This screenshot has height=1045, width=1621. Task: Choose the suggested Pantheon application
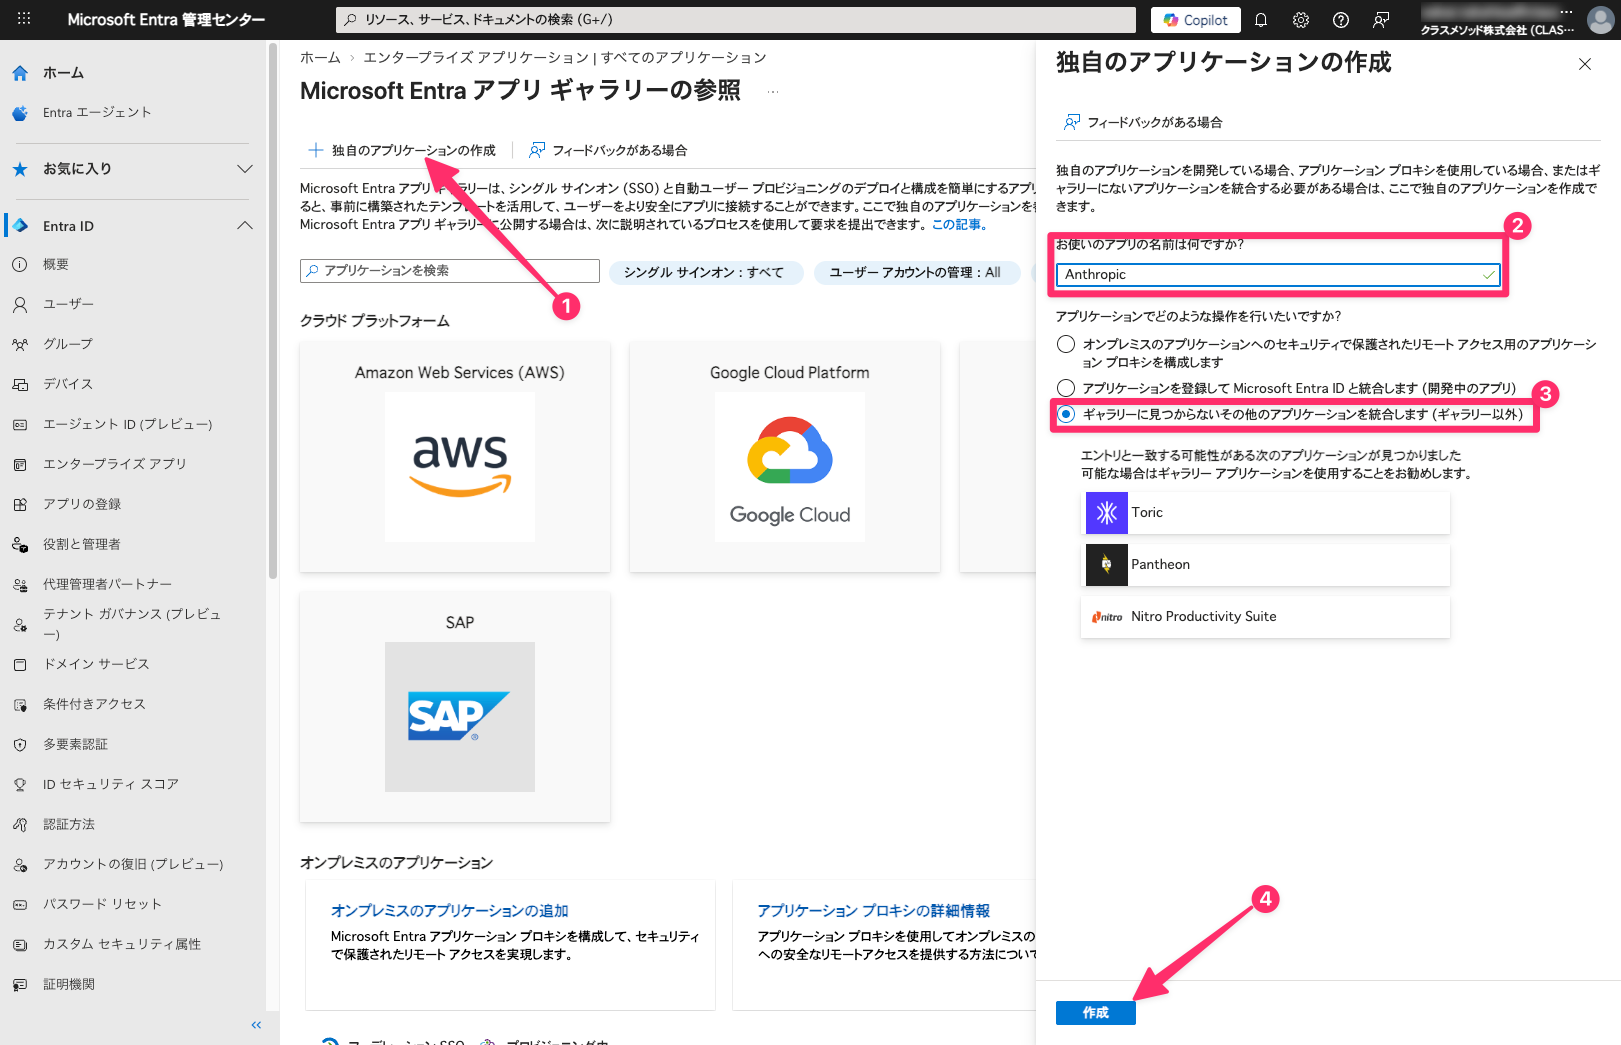click(1265, 565)
